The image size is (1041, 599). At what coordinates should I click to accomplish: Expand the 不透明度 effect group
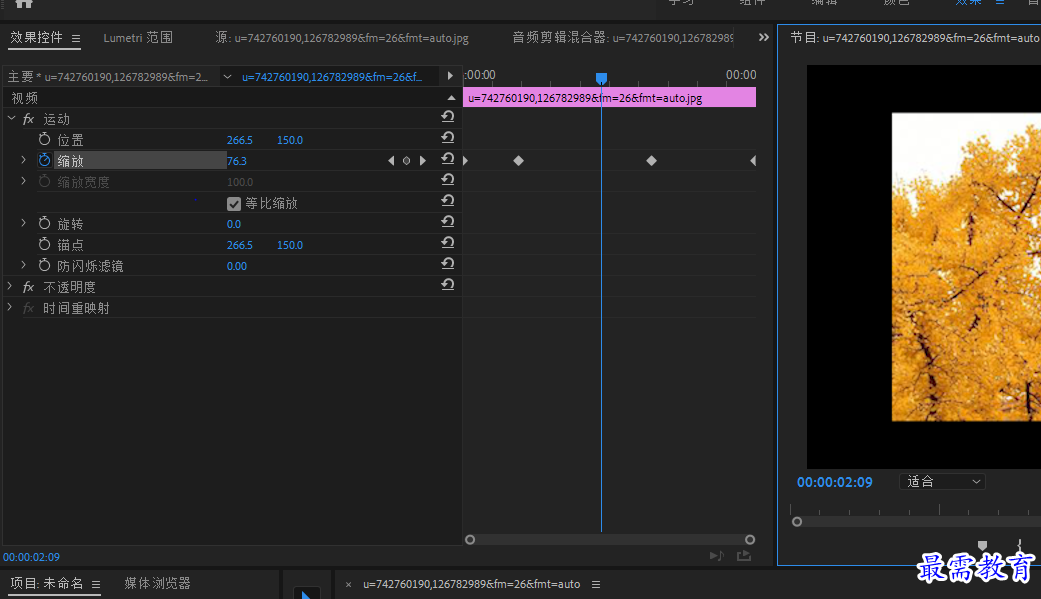[x=10, y=286]
